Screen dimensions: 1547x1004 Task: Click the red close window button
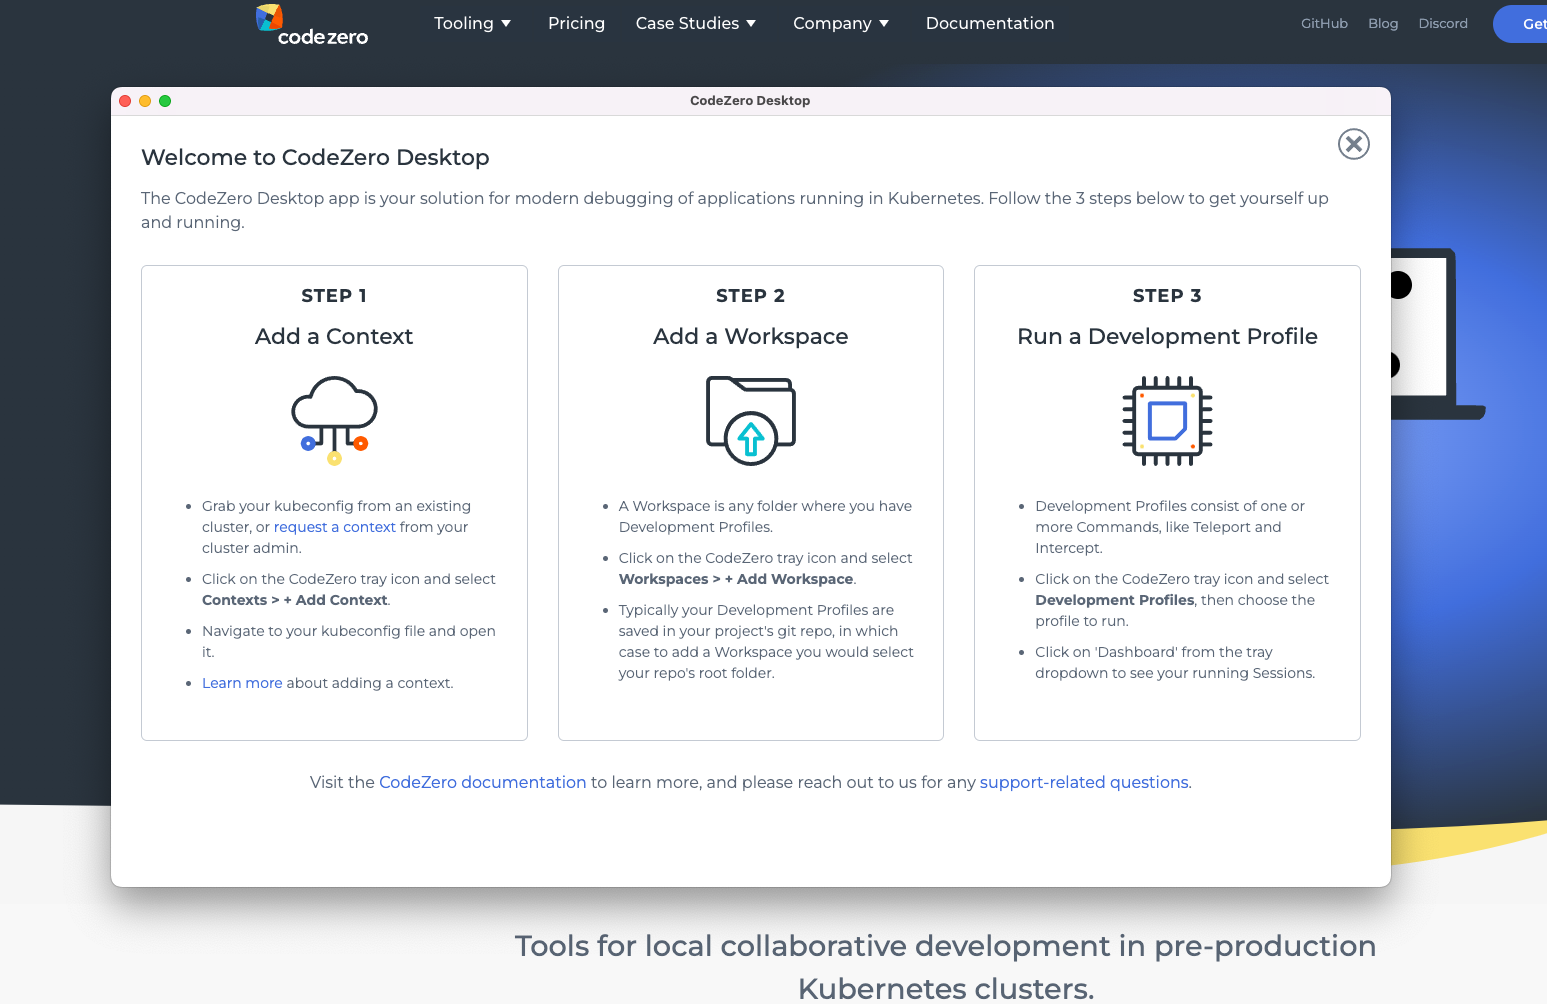(x=125, y=101)
